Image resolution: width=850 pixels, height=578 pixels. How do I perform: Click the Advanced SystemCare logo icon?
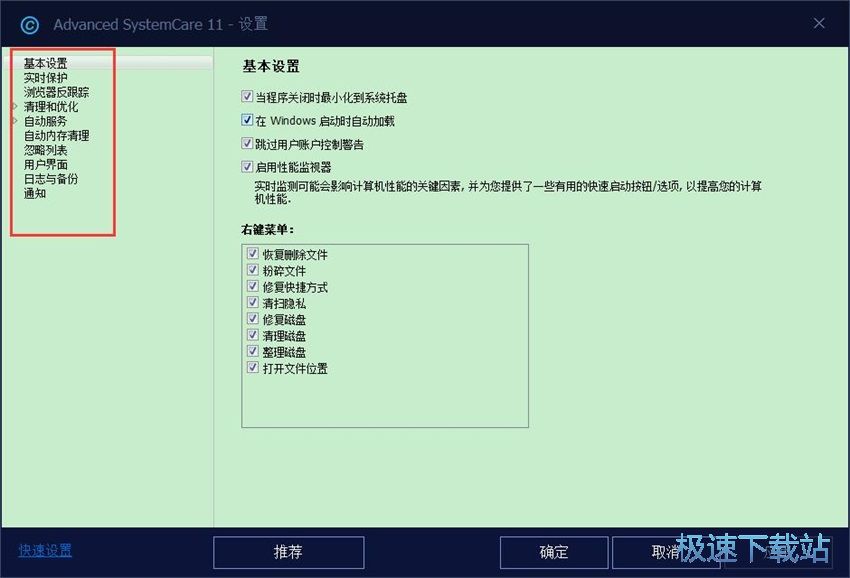[x=29, y=25]
